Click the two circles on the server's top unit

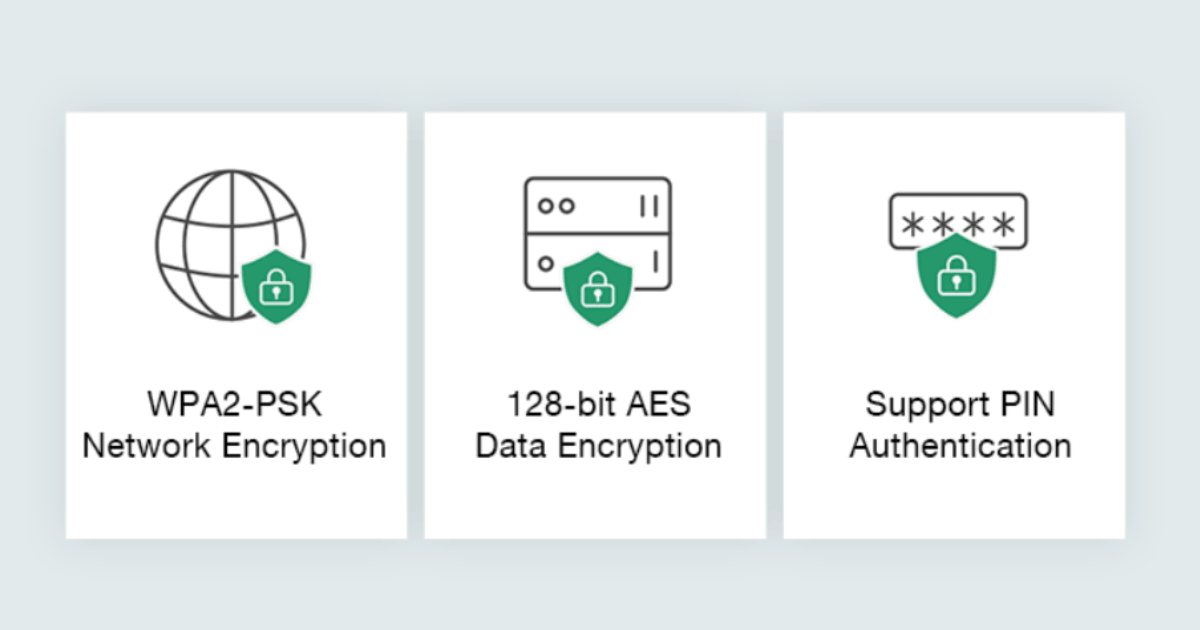pos(556,206)
